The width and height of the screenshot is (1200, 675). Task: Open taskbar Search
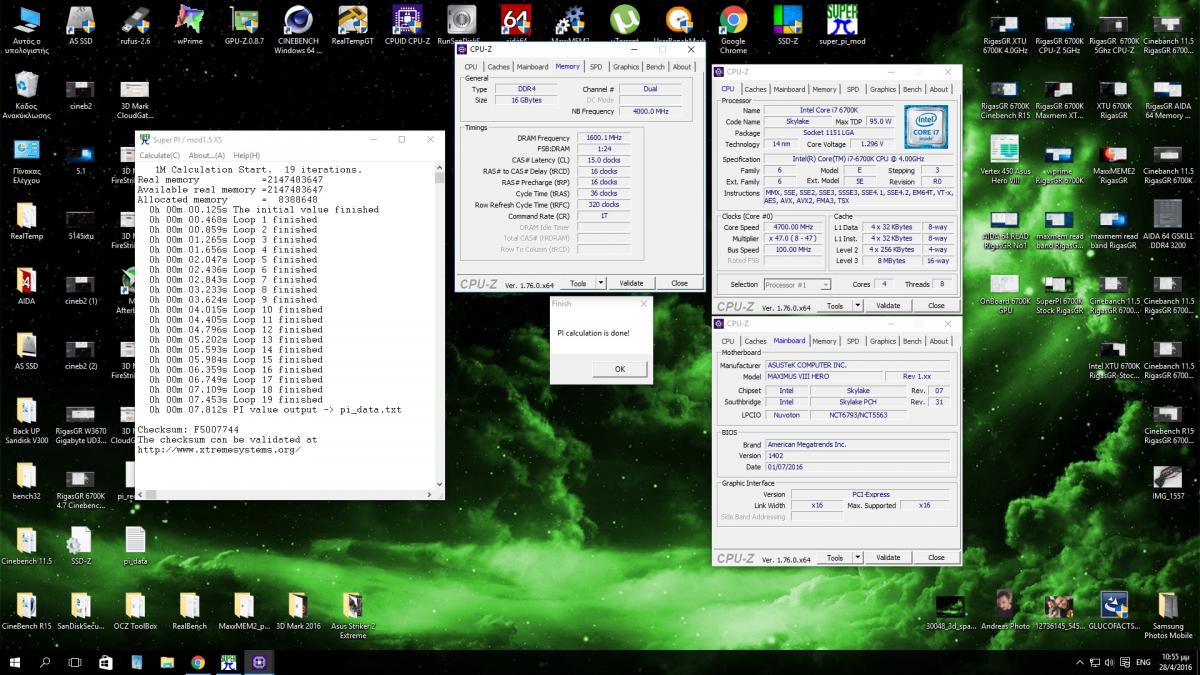point(45,662)
